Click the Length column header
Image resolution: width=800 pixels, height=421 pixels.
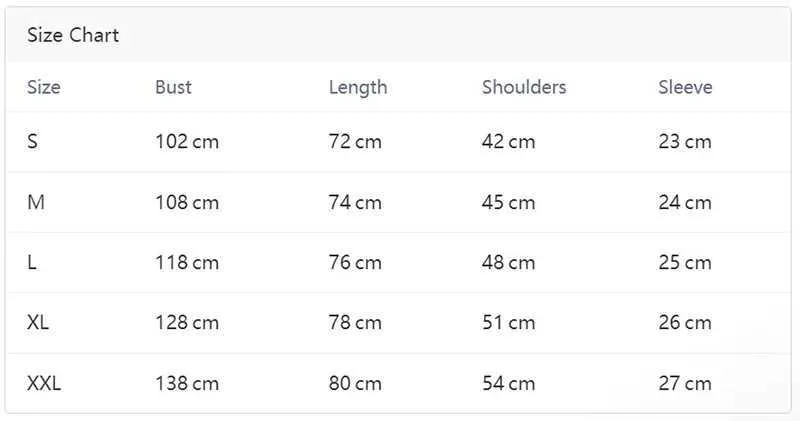[357, 87]
